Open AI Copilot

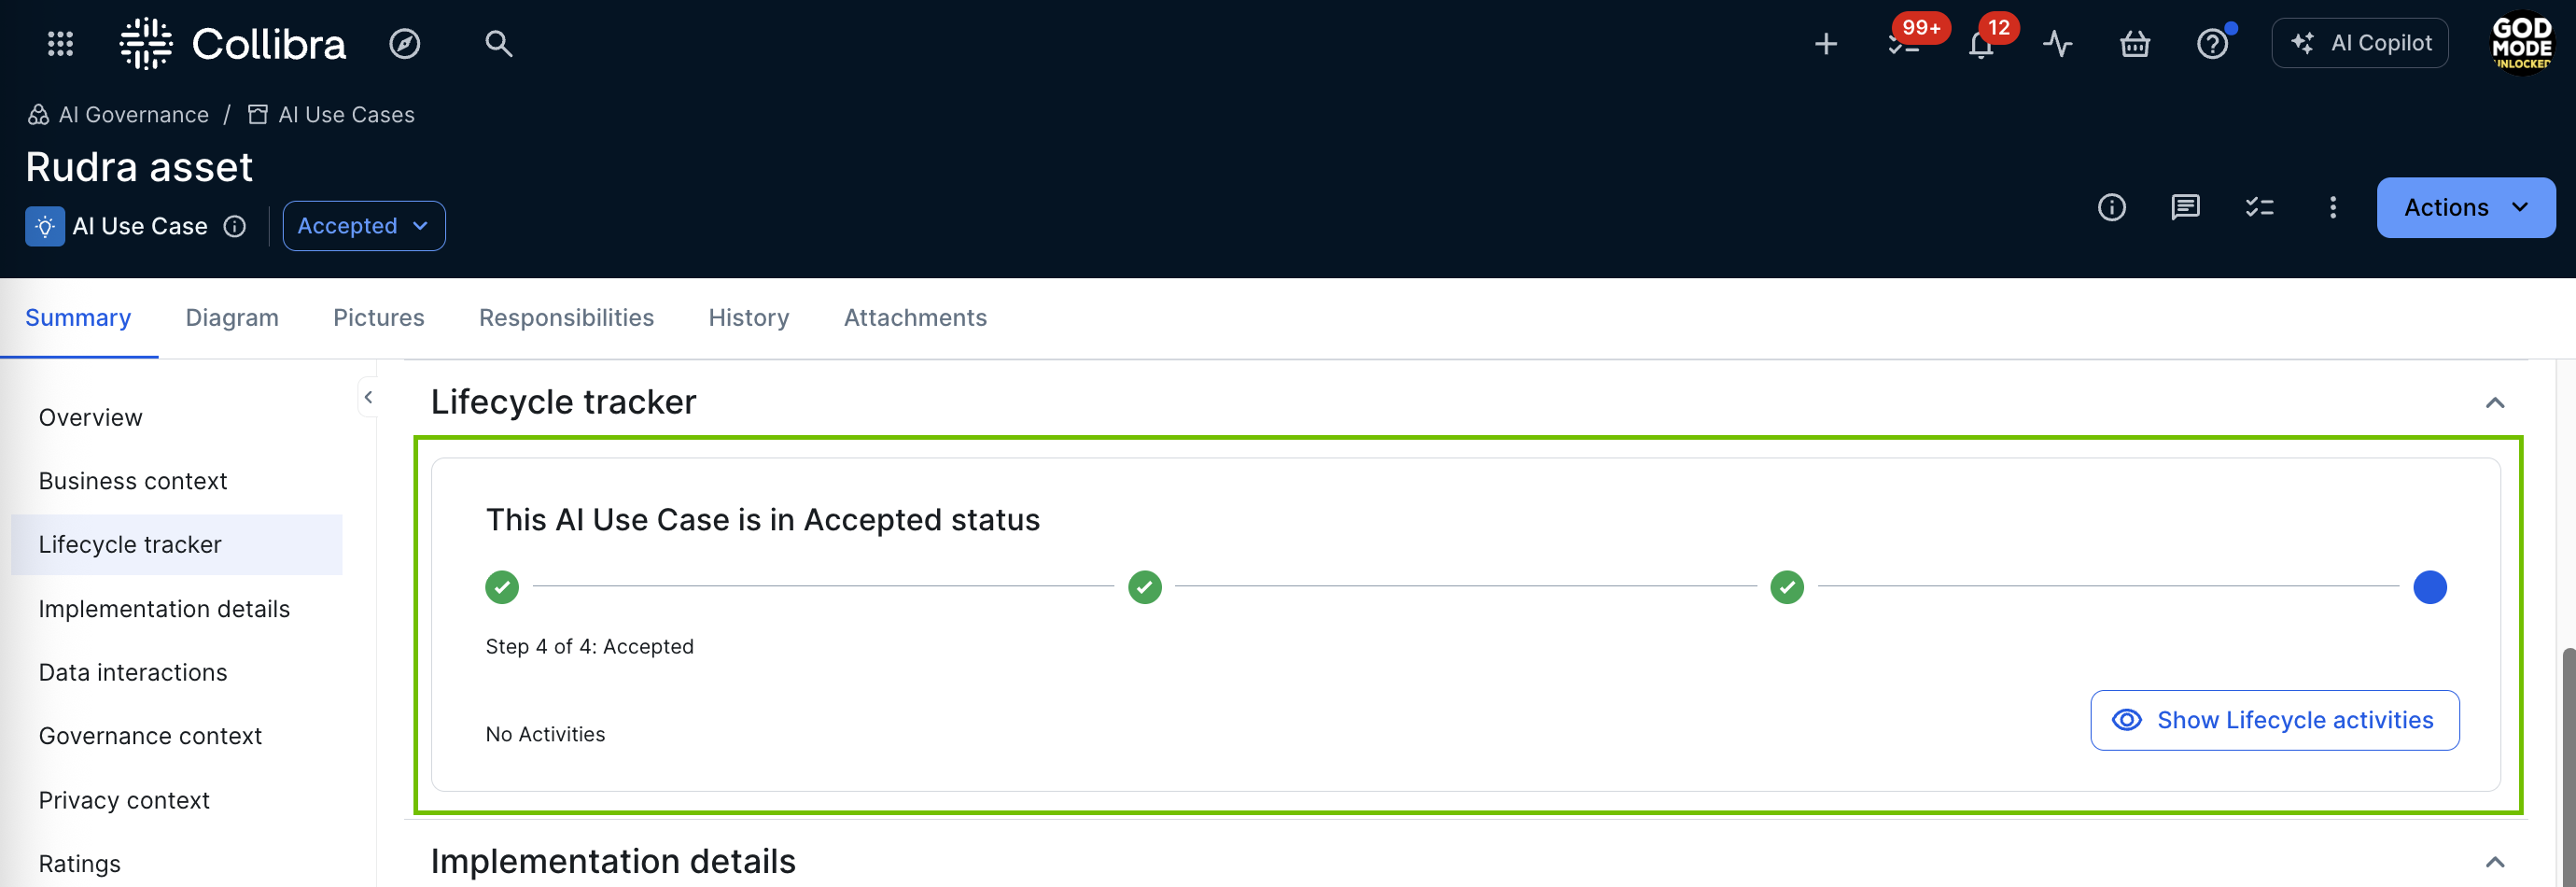point(2359,43)
